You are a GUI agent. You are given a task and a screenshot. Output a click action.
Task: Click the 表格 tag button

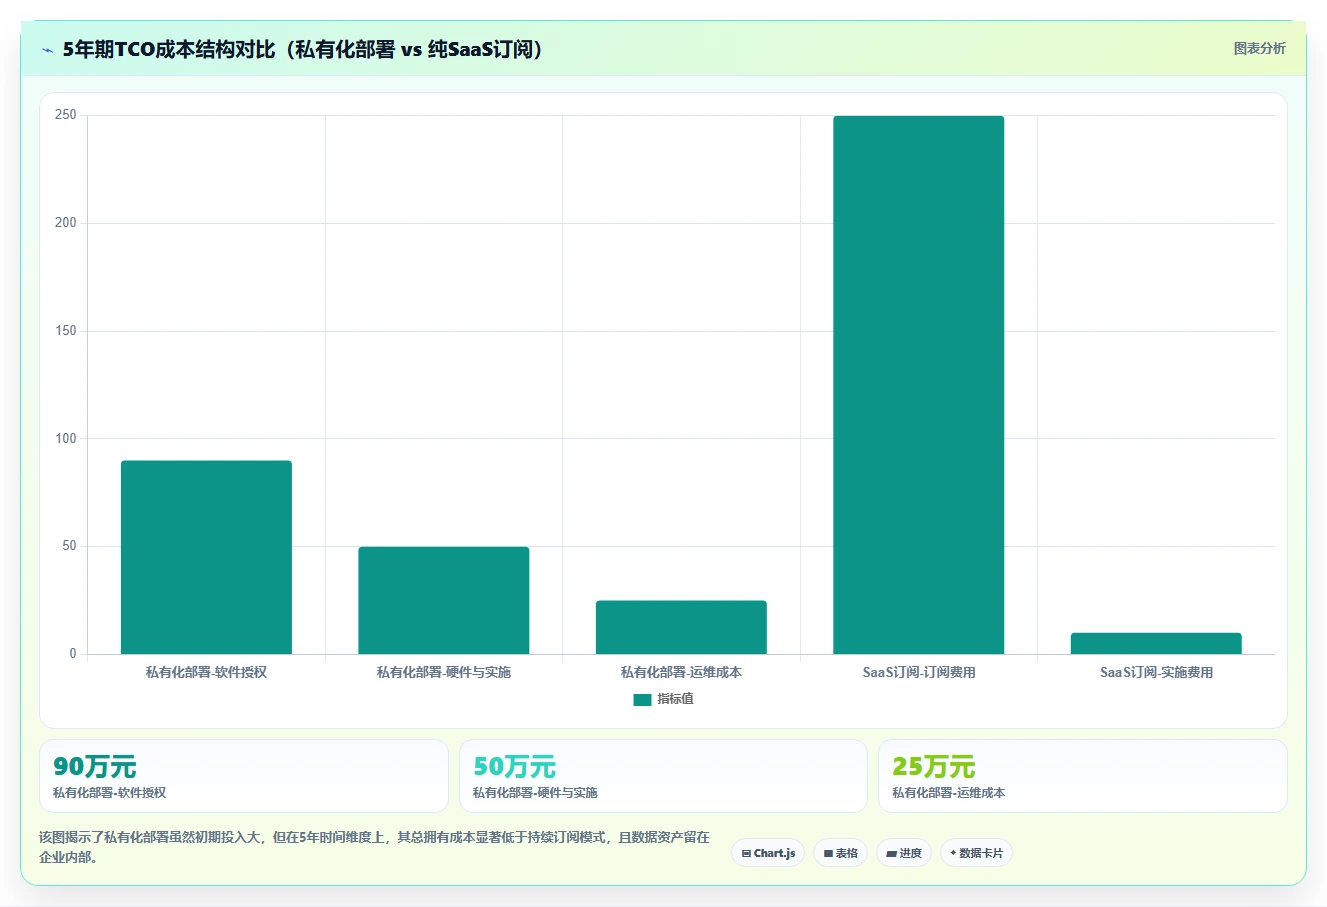coord(841,853)
